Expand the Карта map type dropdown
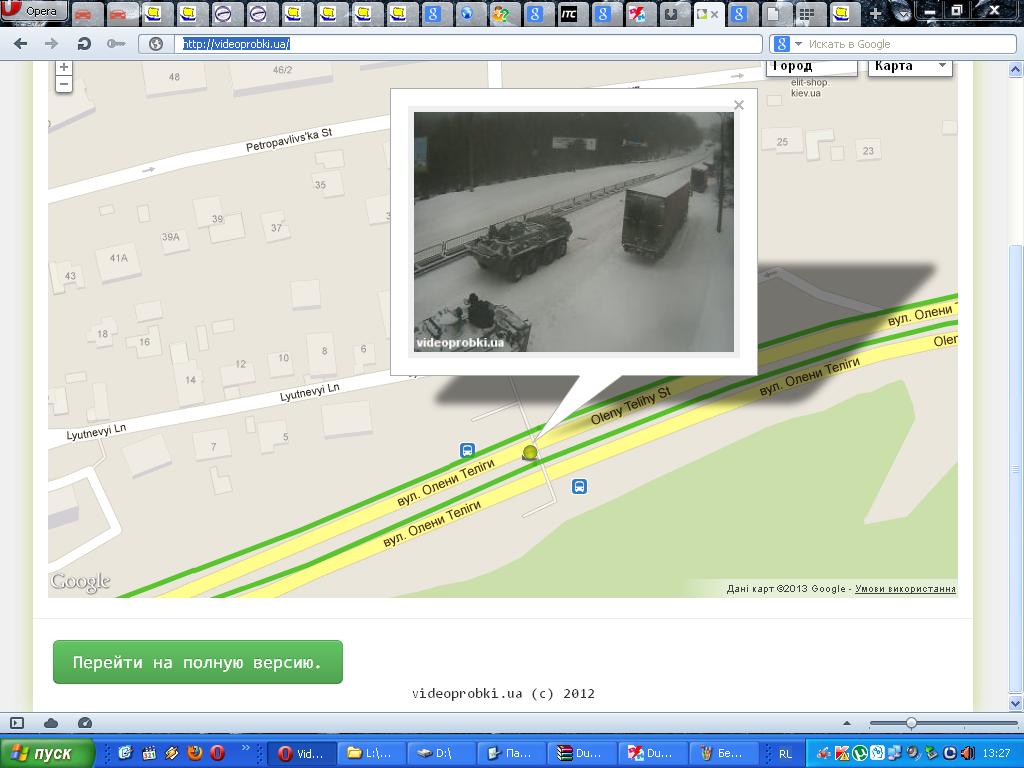The image size is (1024, 768). click(908, 66)
